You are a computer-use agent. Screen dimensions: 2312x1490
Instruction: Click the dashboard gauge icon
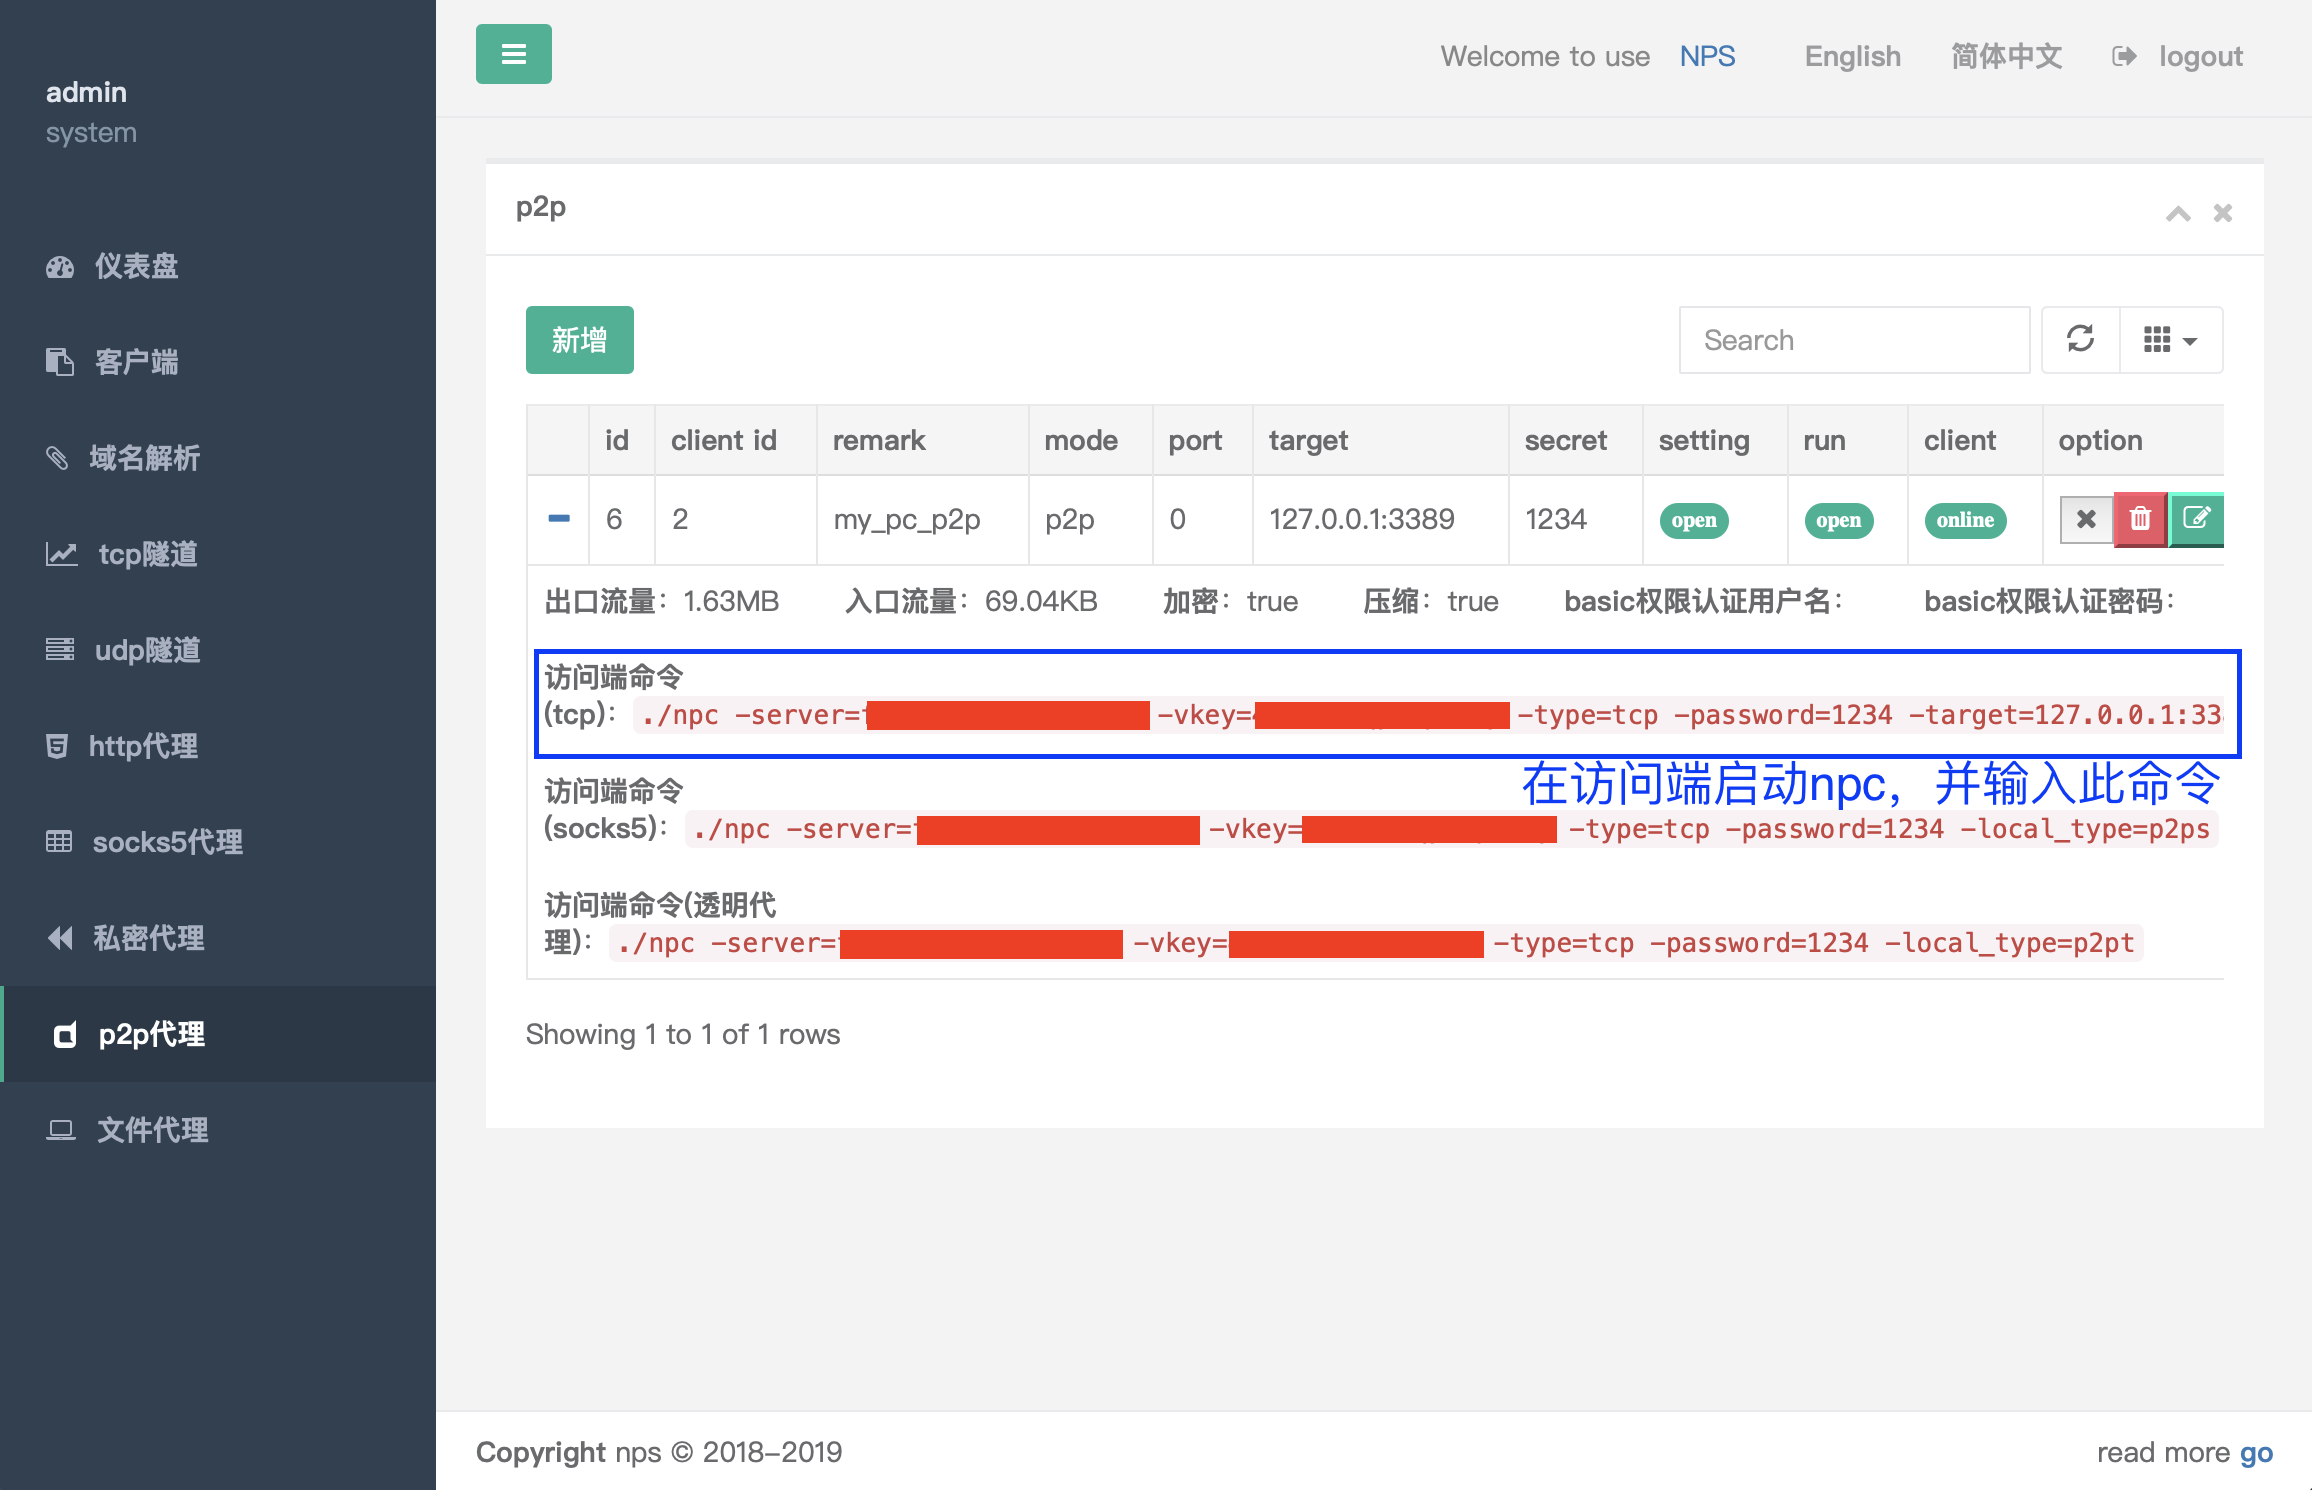coord(60,267)
